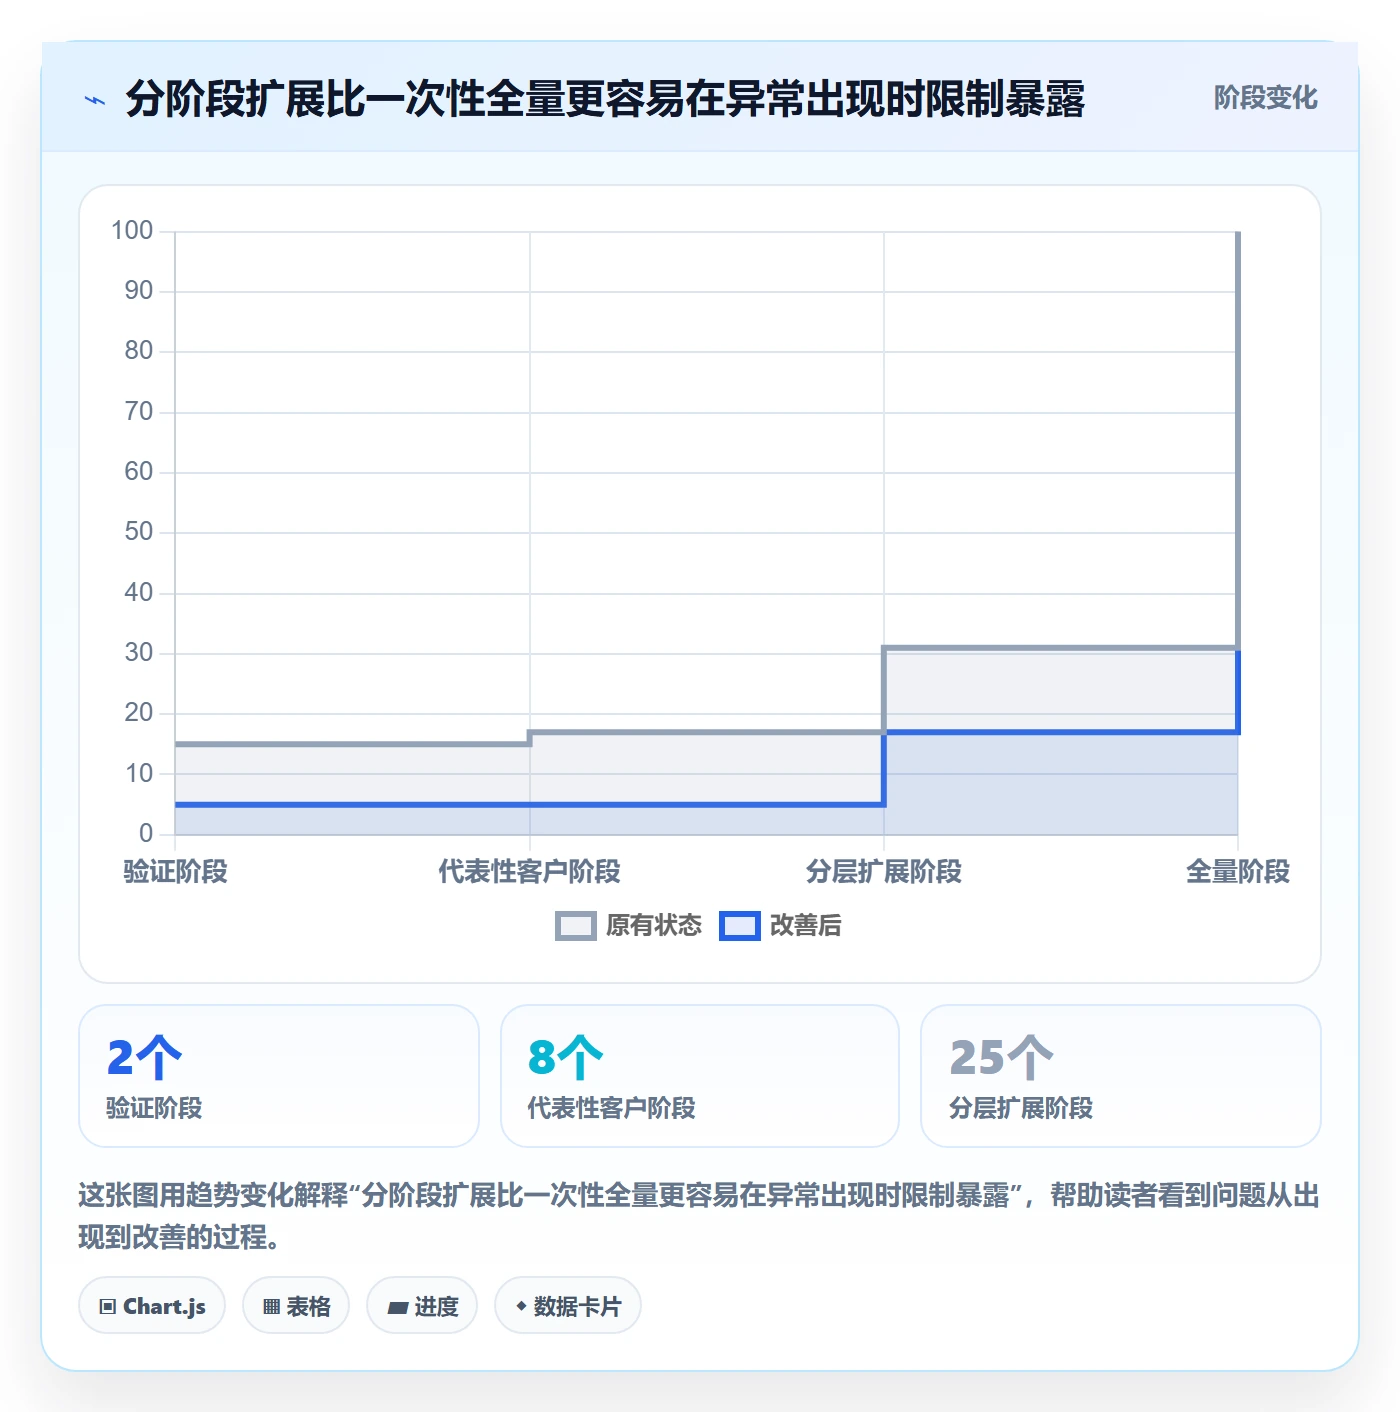Click the 80 y-axis tick value
1400x1412 pixels.
click(139, 351)
